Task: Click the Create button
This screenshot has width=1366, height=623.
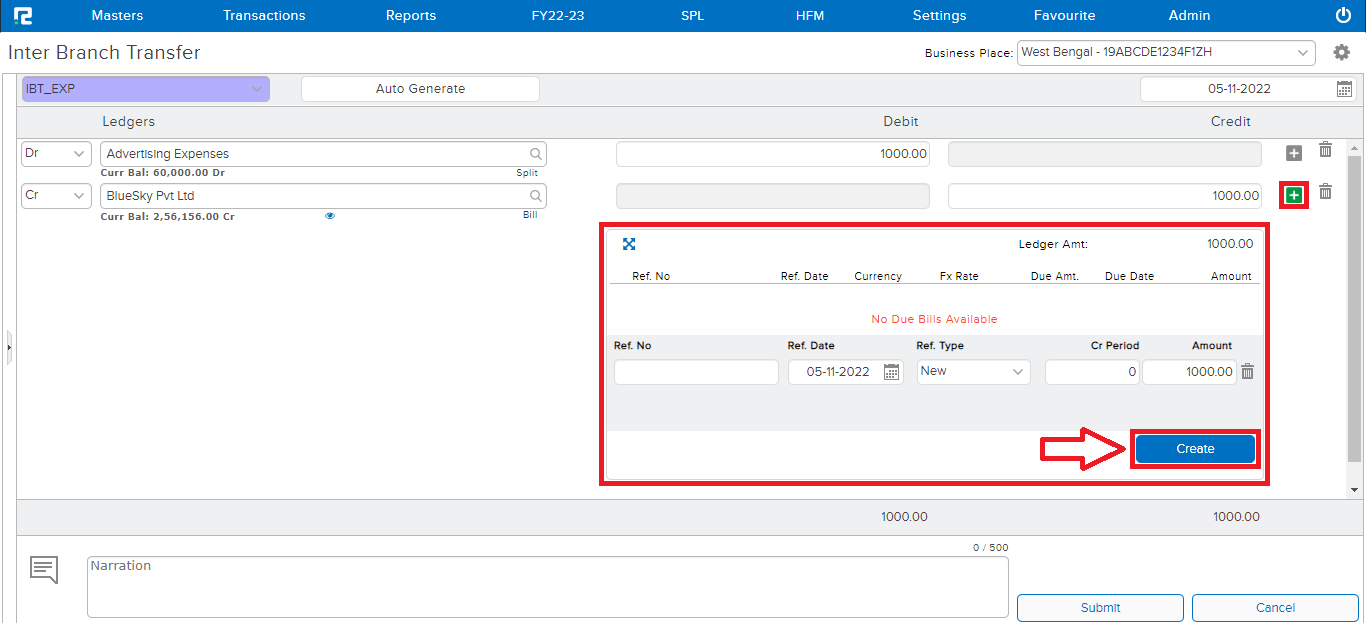Action: click(1195, 449)
